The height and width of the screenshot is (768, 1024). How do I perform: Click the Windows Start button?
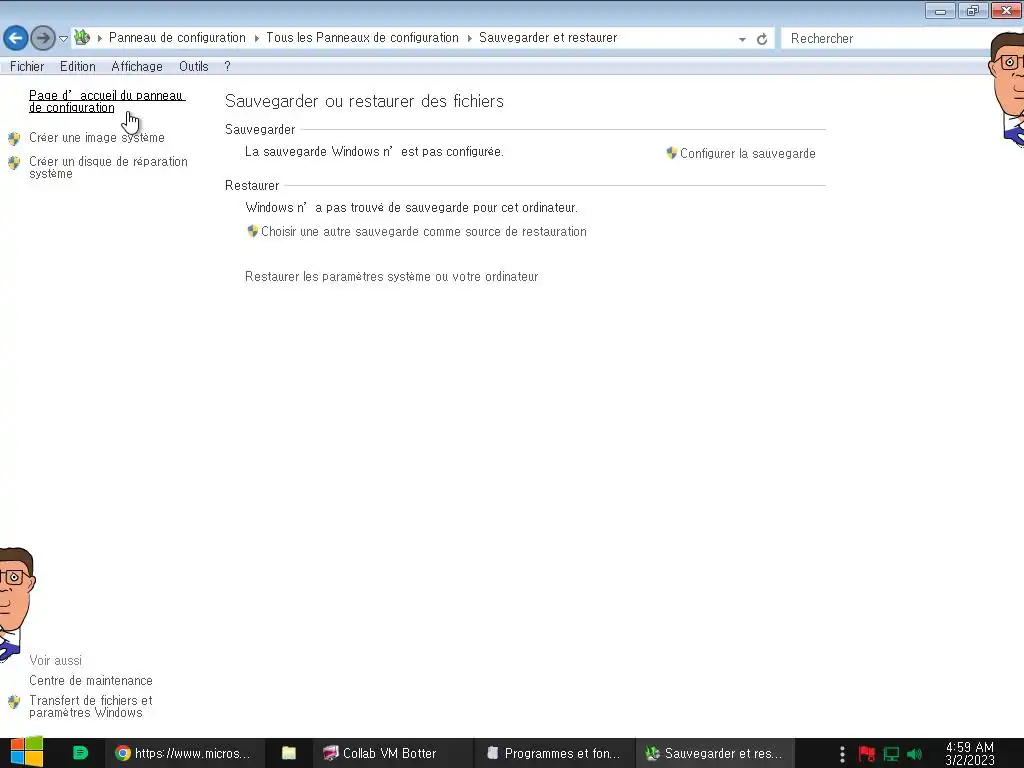point(26,752)
